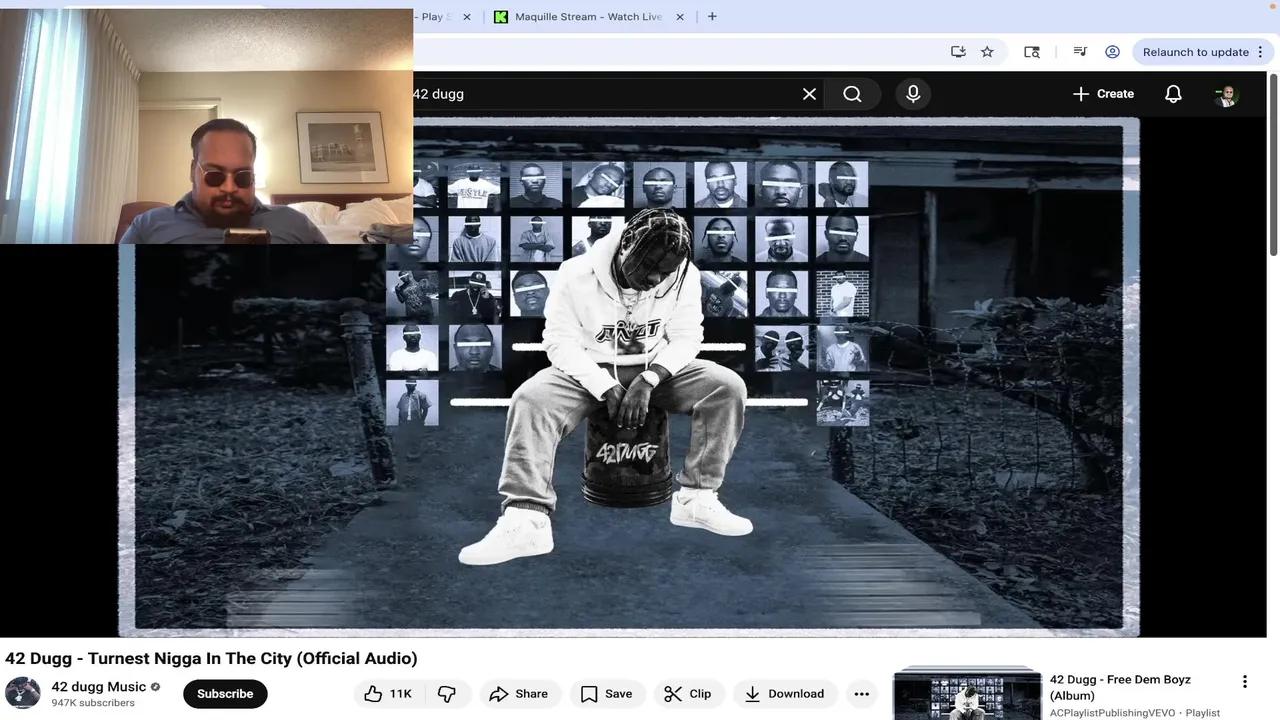Click the 42 dugg Music channel avatar

point(23,693)
